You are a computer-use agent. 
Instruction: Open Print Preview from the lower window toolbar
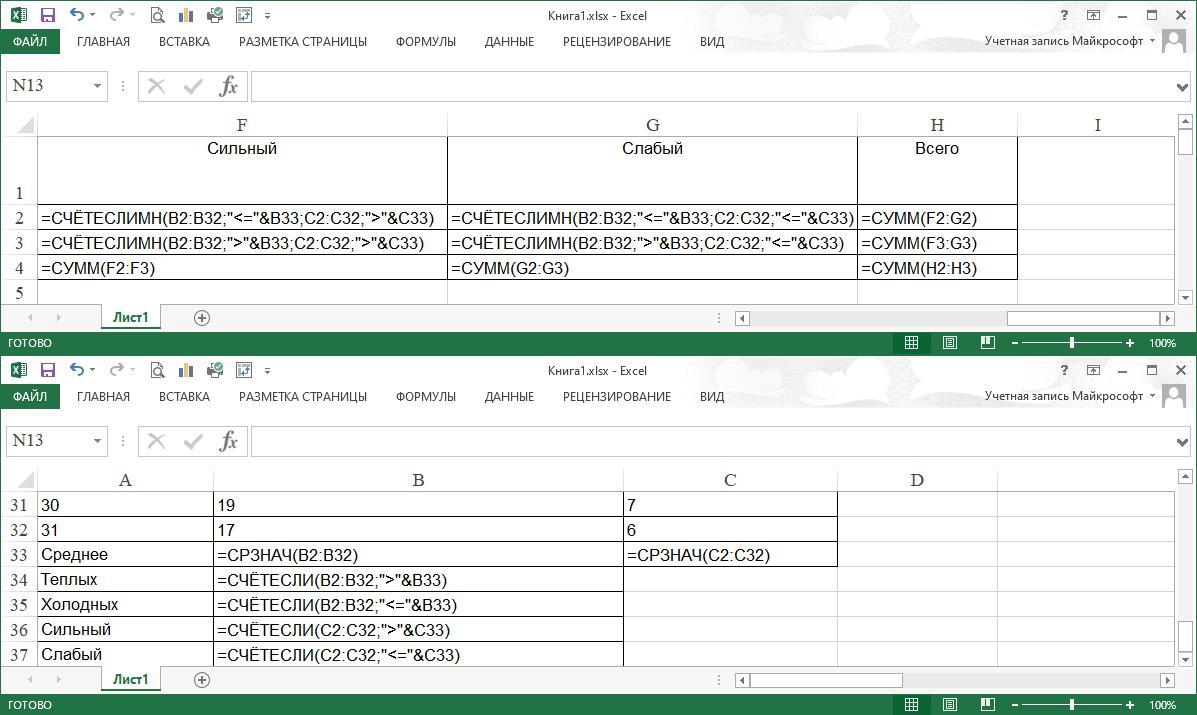pyautogui.click(x=157, y=370)
